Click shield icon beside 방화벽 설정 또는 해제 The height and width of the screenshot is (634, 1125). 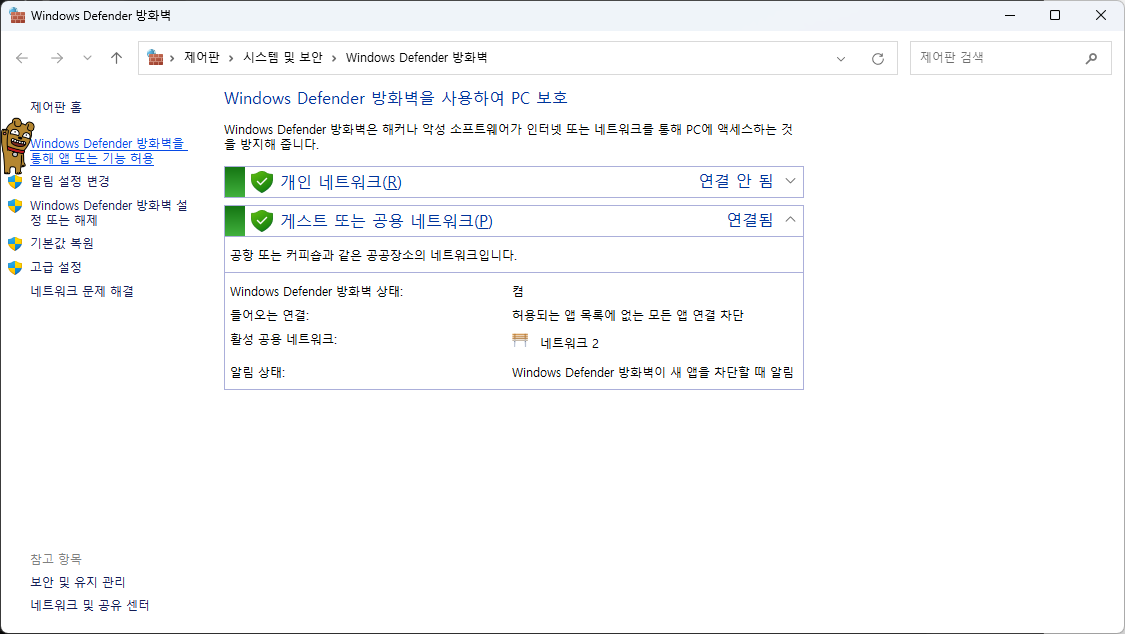click(15, 206)
